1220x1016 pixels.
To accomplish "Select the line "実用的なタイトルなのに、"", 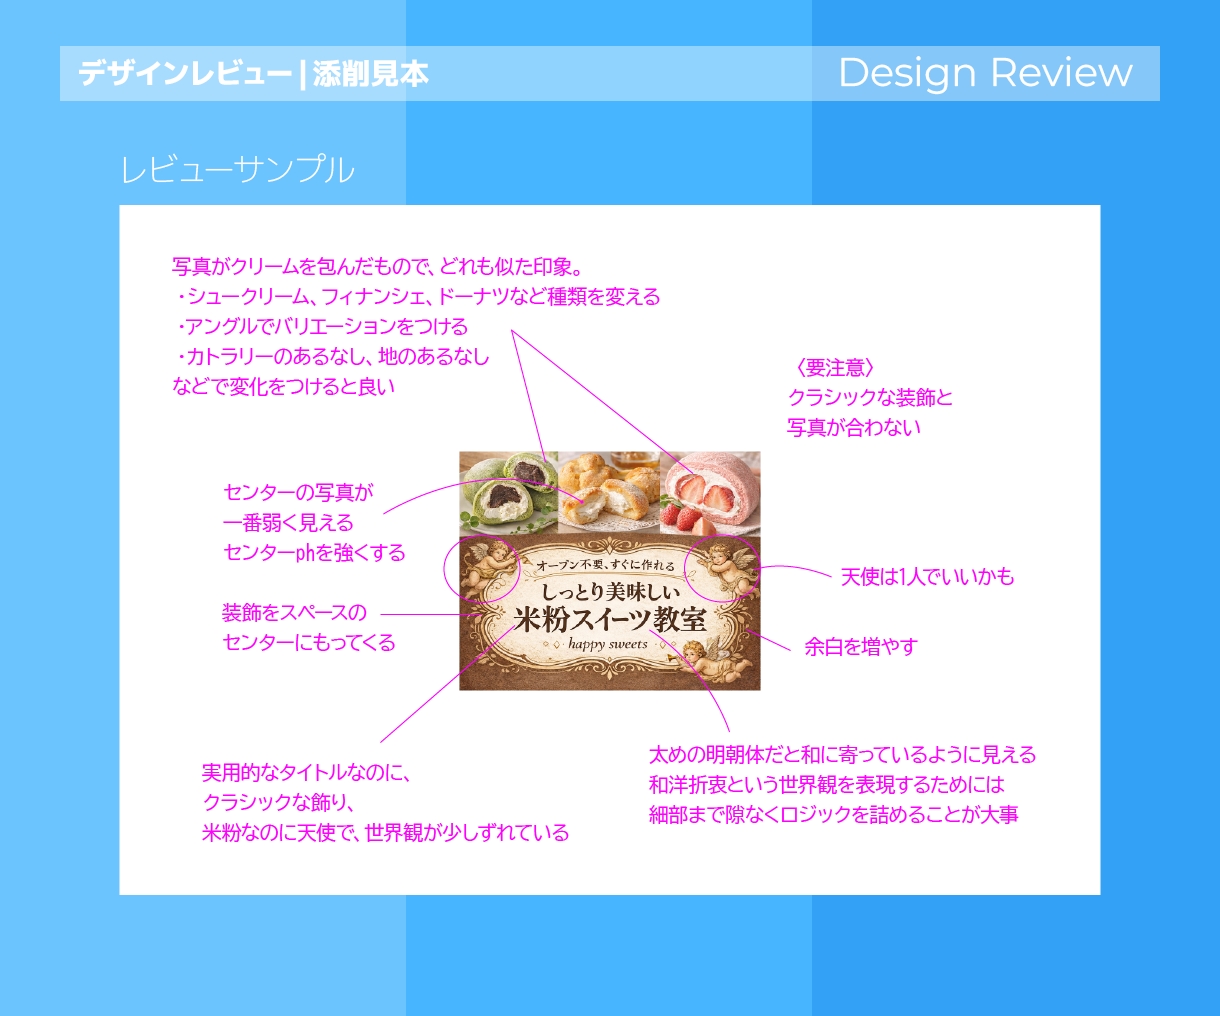I will [x=307, y=773].
